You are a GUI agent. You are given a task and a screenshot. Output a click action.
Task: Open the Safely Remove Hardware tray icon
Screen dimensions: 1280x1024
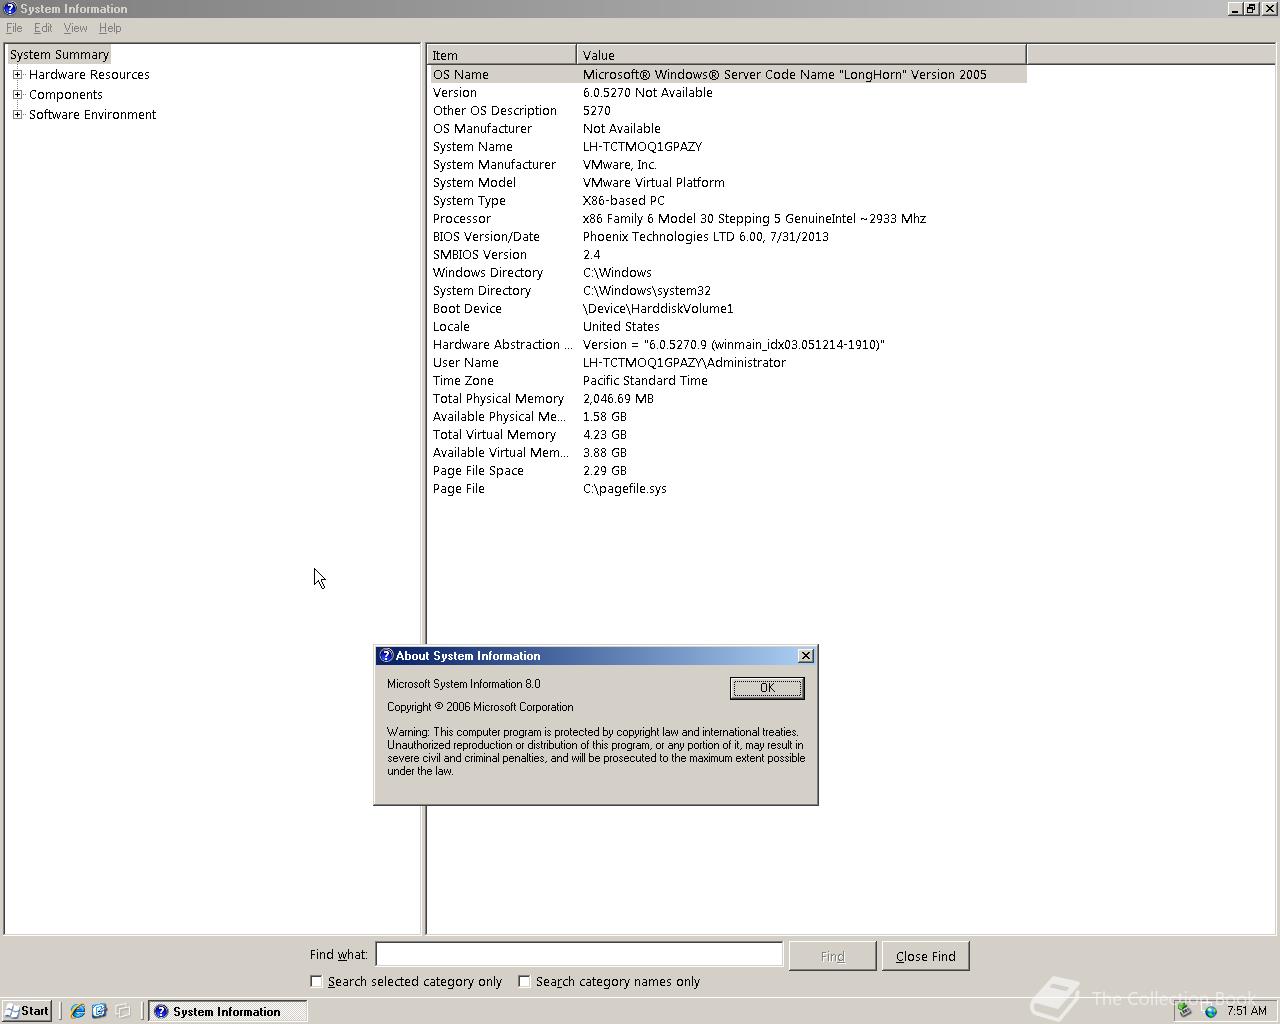coord(1186,1011)
